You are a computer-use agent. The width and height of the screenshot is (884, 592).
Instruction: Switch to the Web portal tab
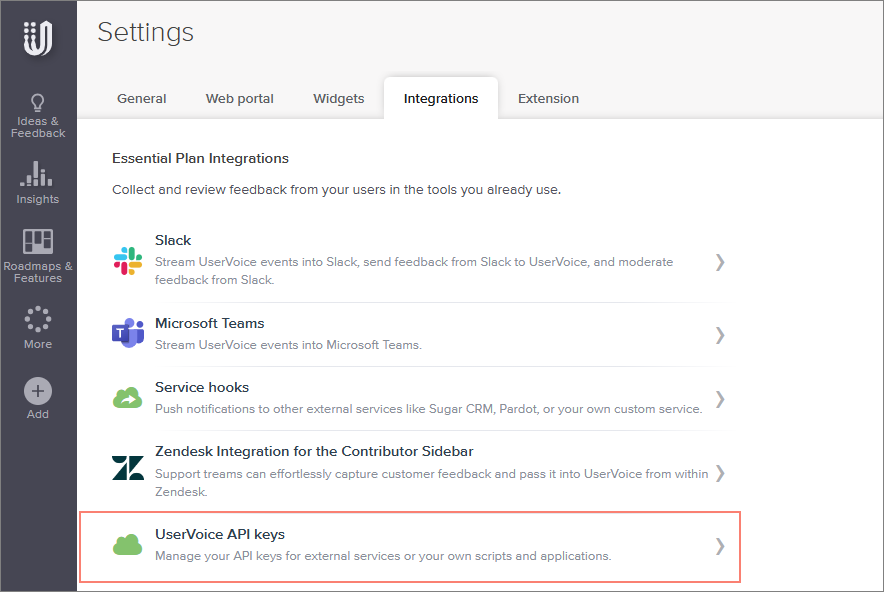240,99
